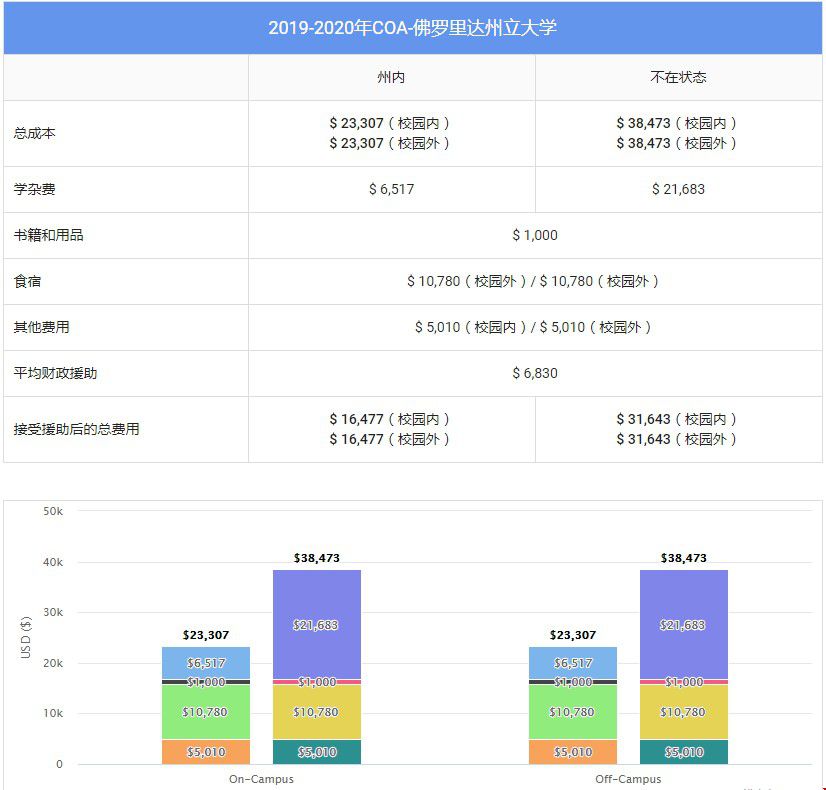
Task: Click Off-Campus light blue $6,517 bar segment
Action: pos(573,663)
